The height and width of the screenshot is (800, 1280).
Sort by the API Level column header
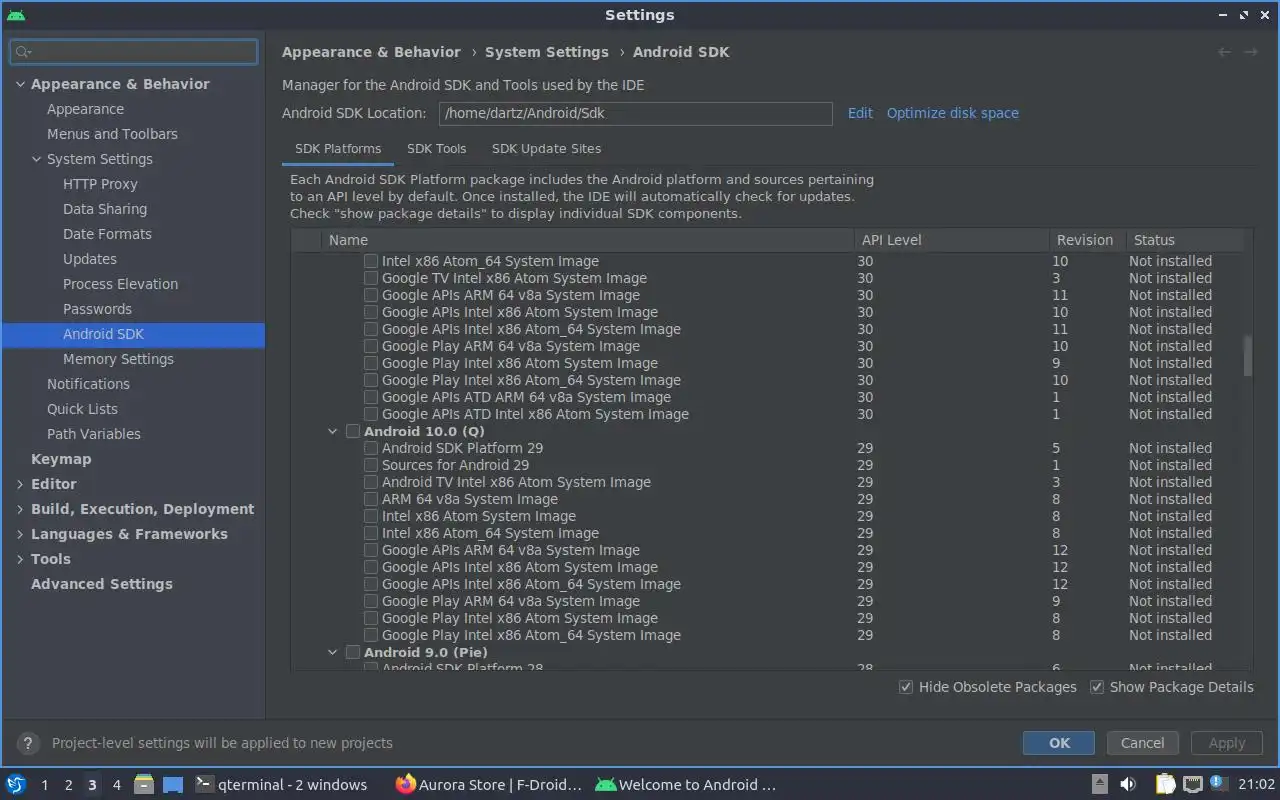pos(951,240)
